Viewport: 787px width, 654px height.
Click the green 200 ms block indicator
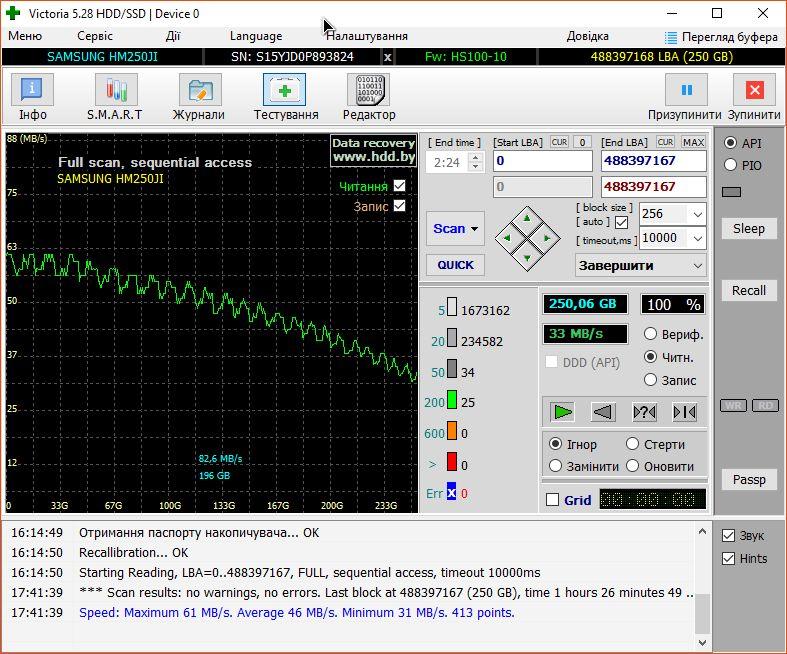tap(452, 400)
